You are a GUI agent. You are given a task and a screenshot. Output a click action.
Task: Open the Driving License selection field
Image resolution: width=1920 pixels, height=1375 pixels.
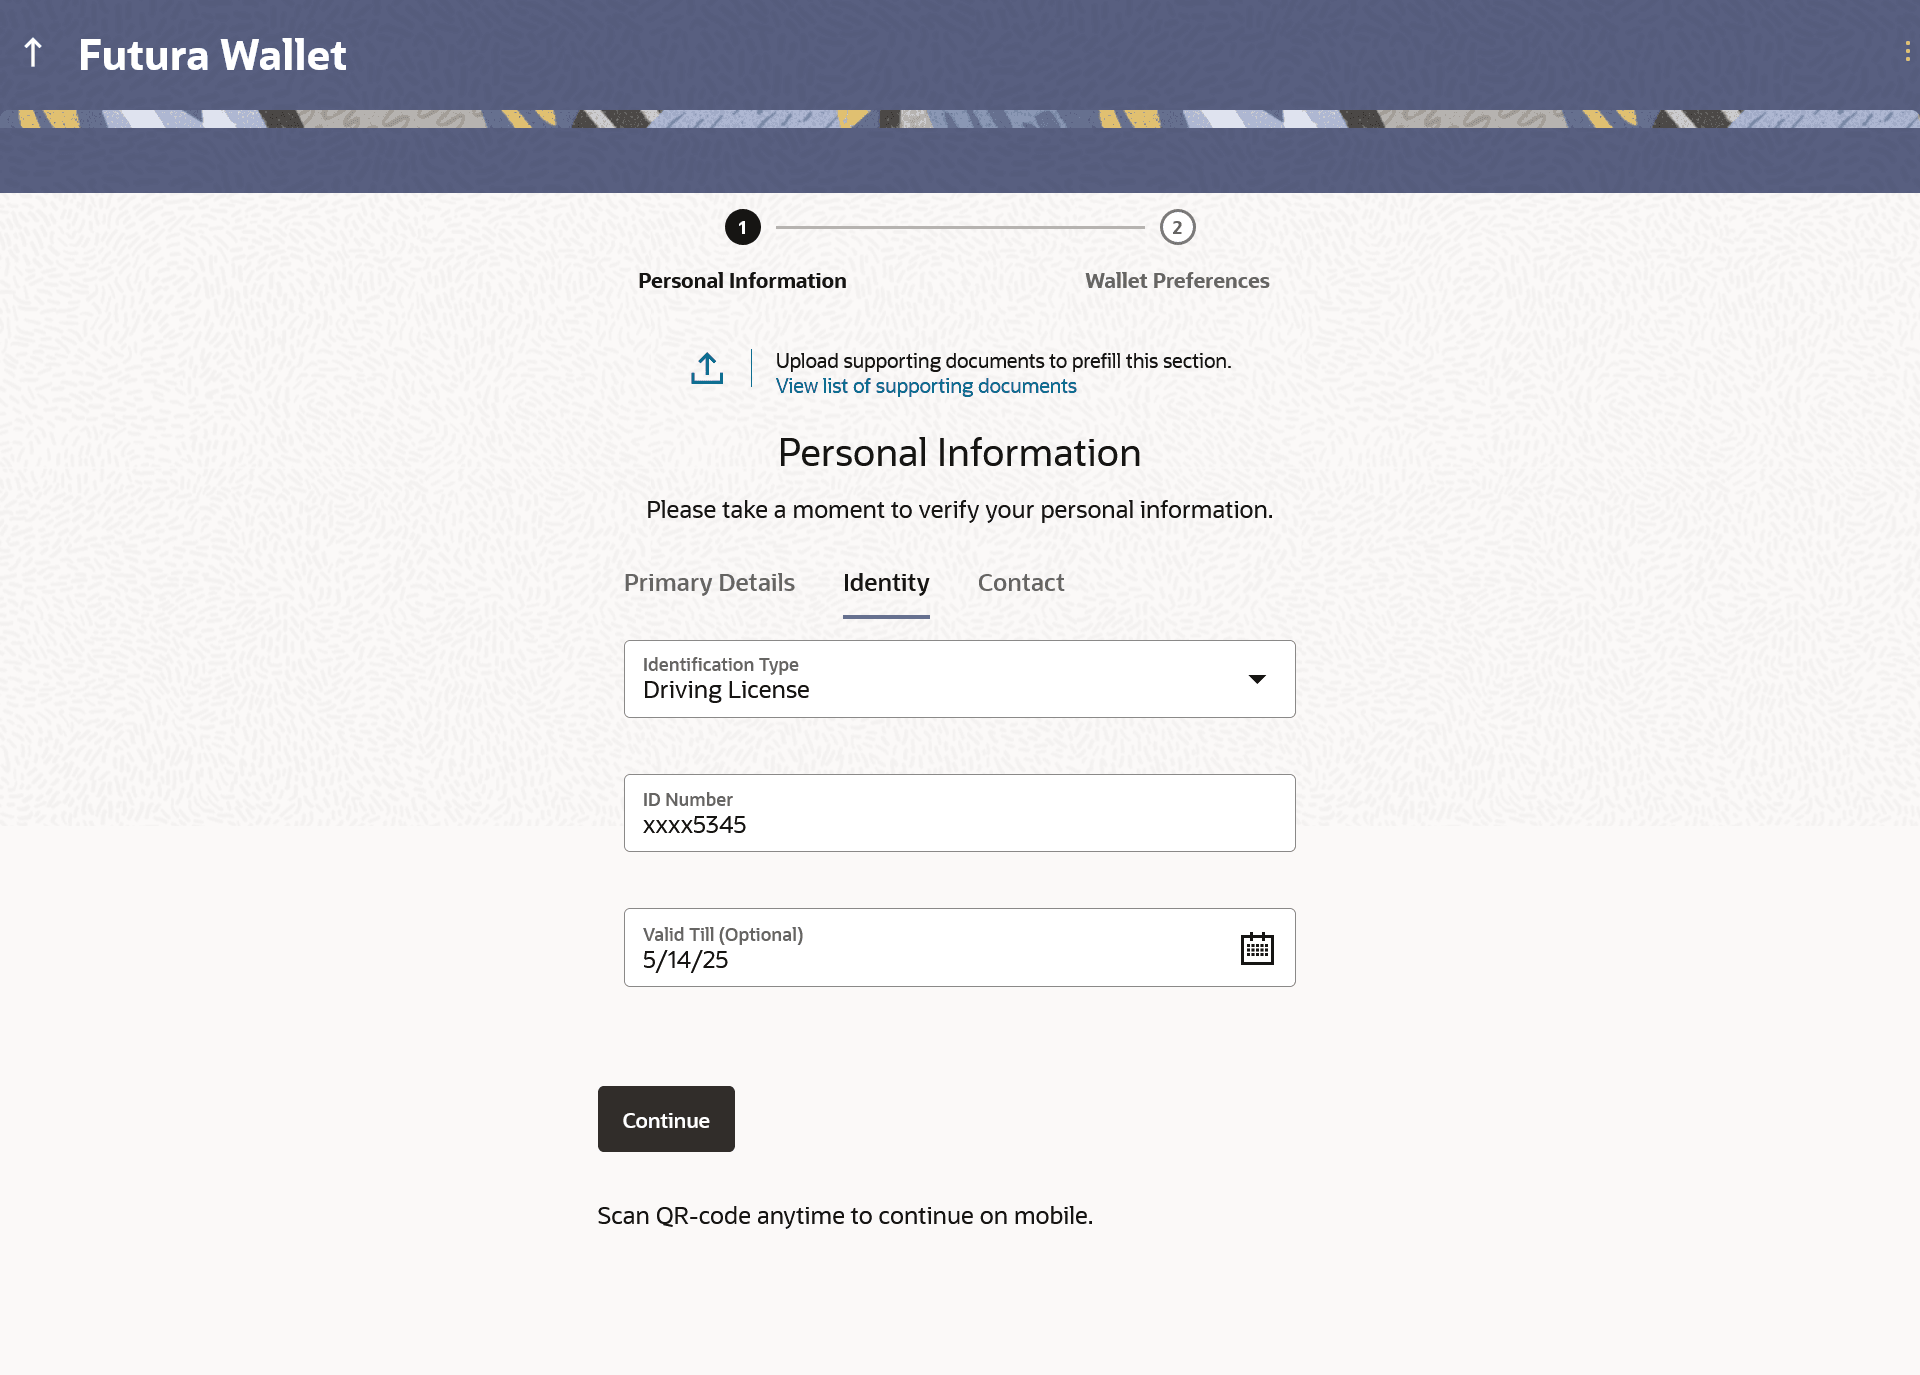tap(959, 679)
